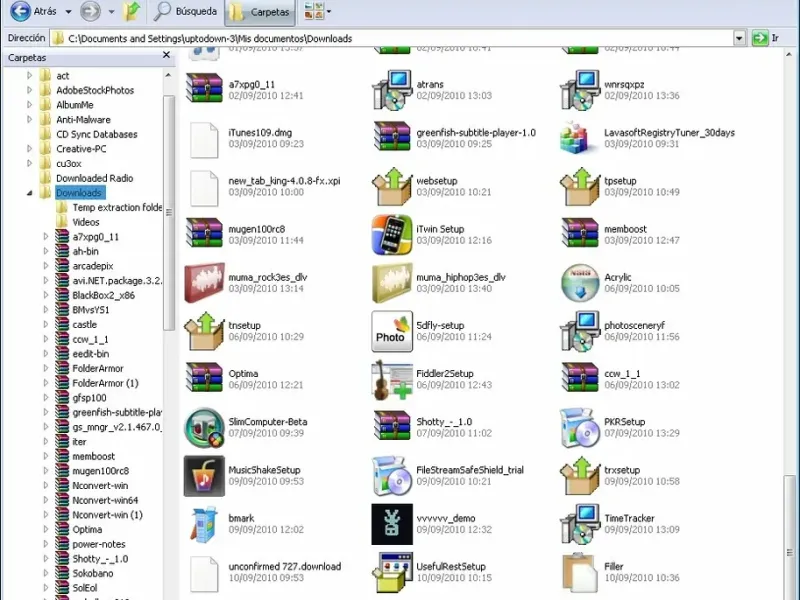
Task: Select LavasoftRegistryTuner_30days icon
Action: (578, 138)
